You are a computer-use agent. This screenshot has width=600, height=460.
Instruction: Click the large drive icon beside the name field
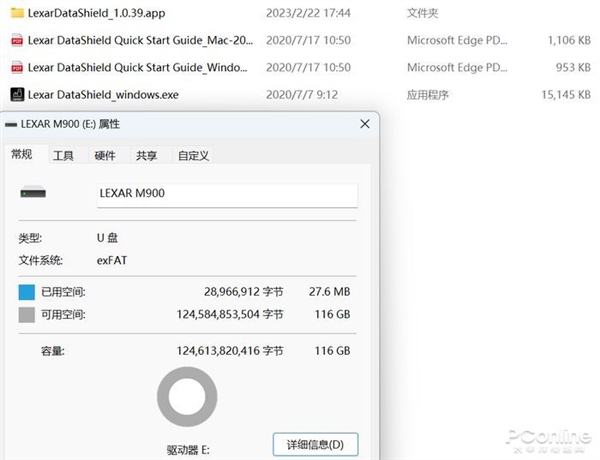[33, 192]
